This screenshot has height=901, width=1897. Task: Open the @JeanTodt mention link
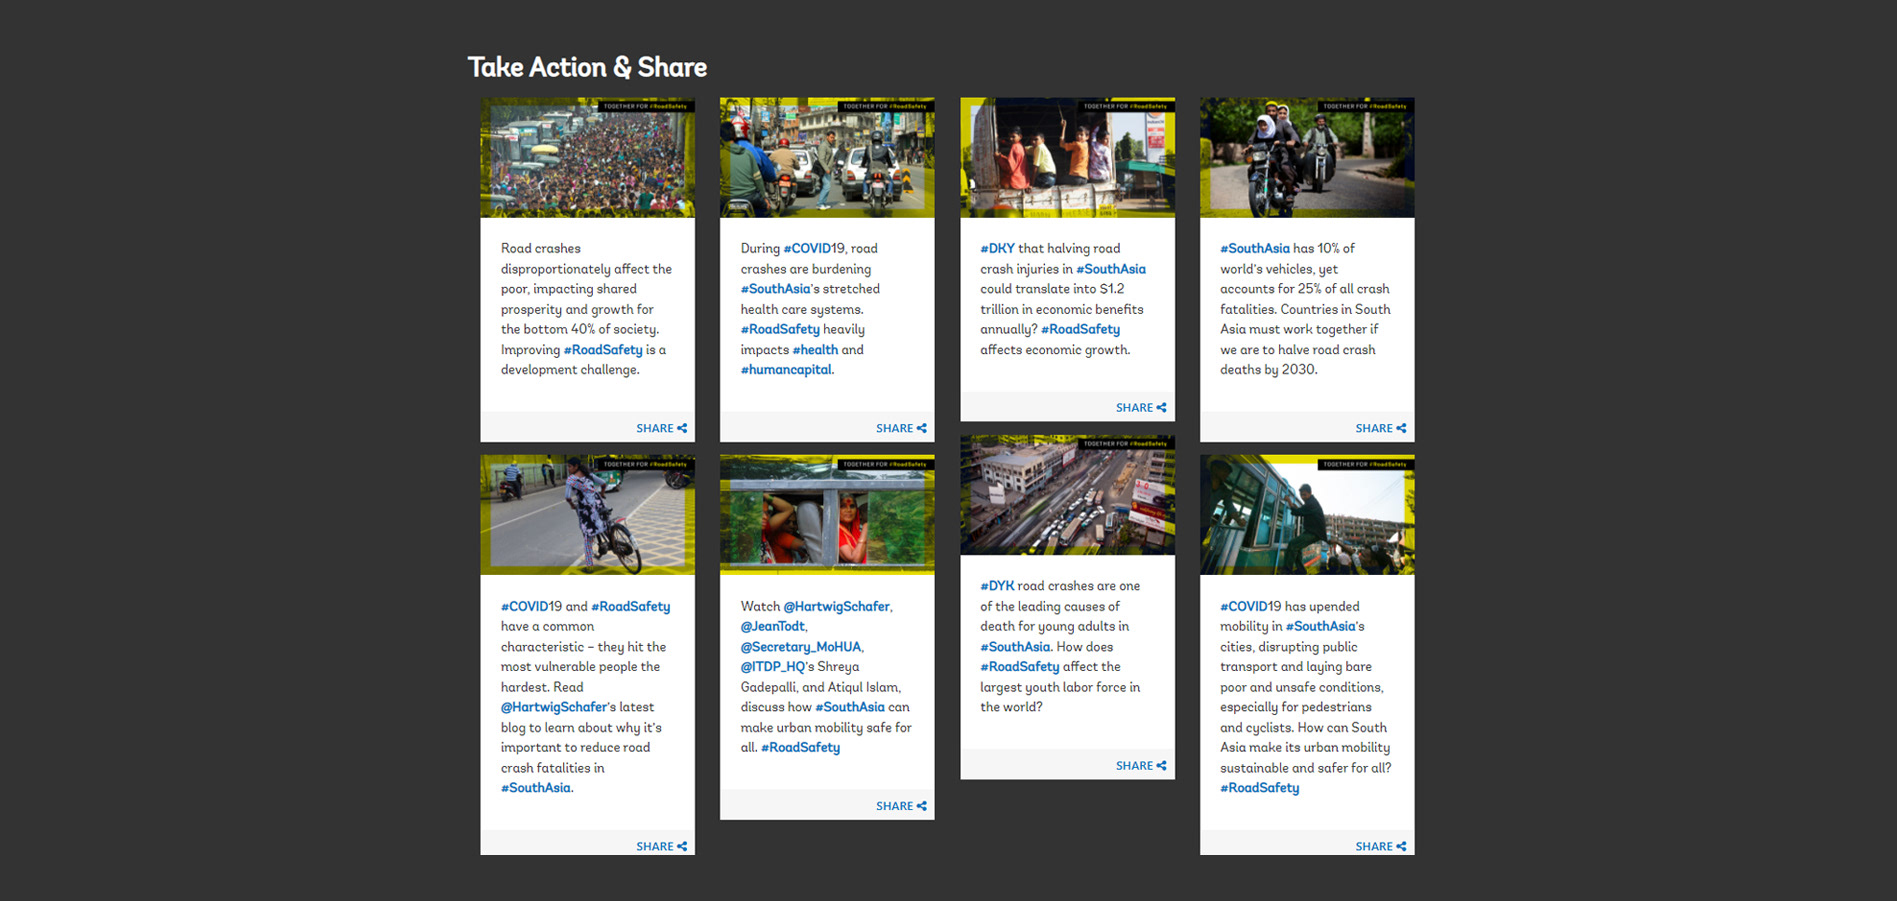click(772, 627)
